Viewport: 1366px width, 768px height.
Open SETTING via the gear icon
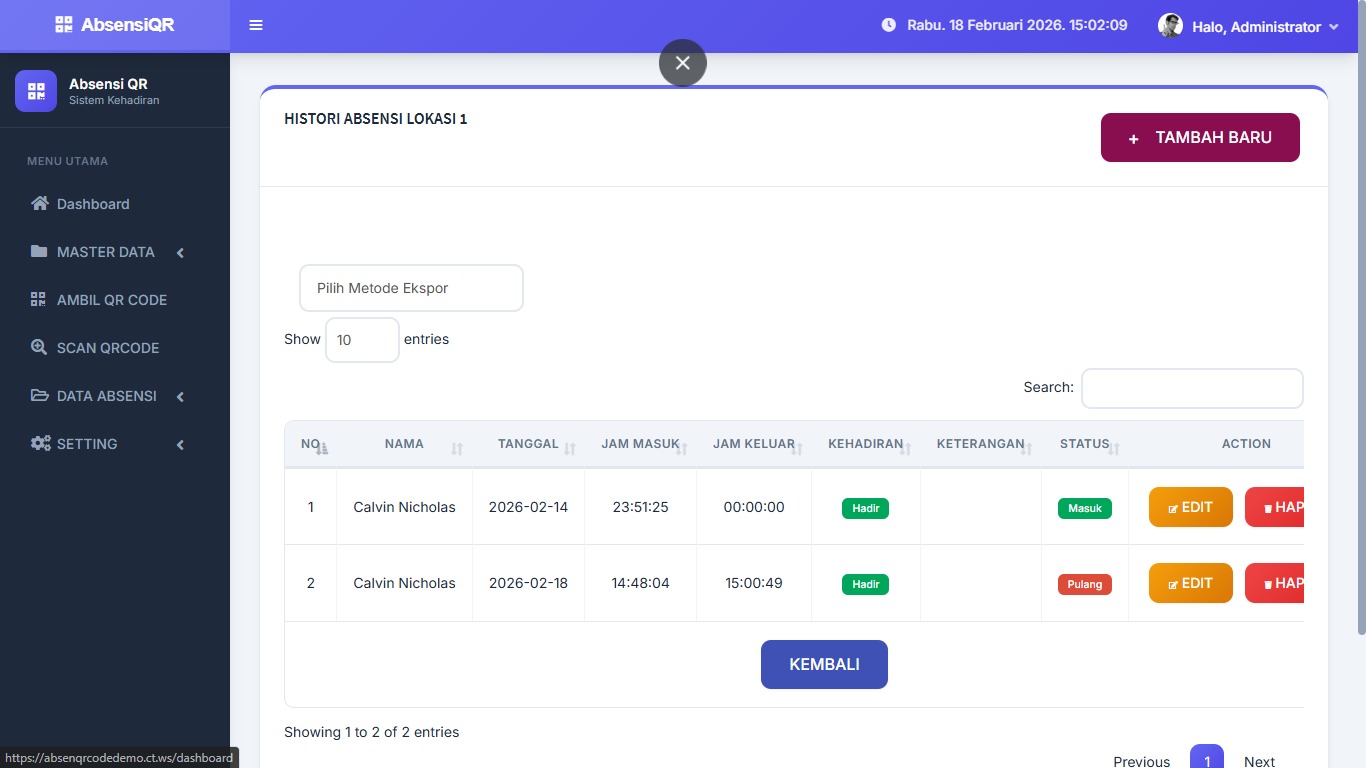click(x=38, y=443)
